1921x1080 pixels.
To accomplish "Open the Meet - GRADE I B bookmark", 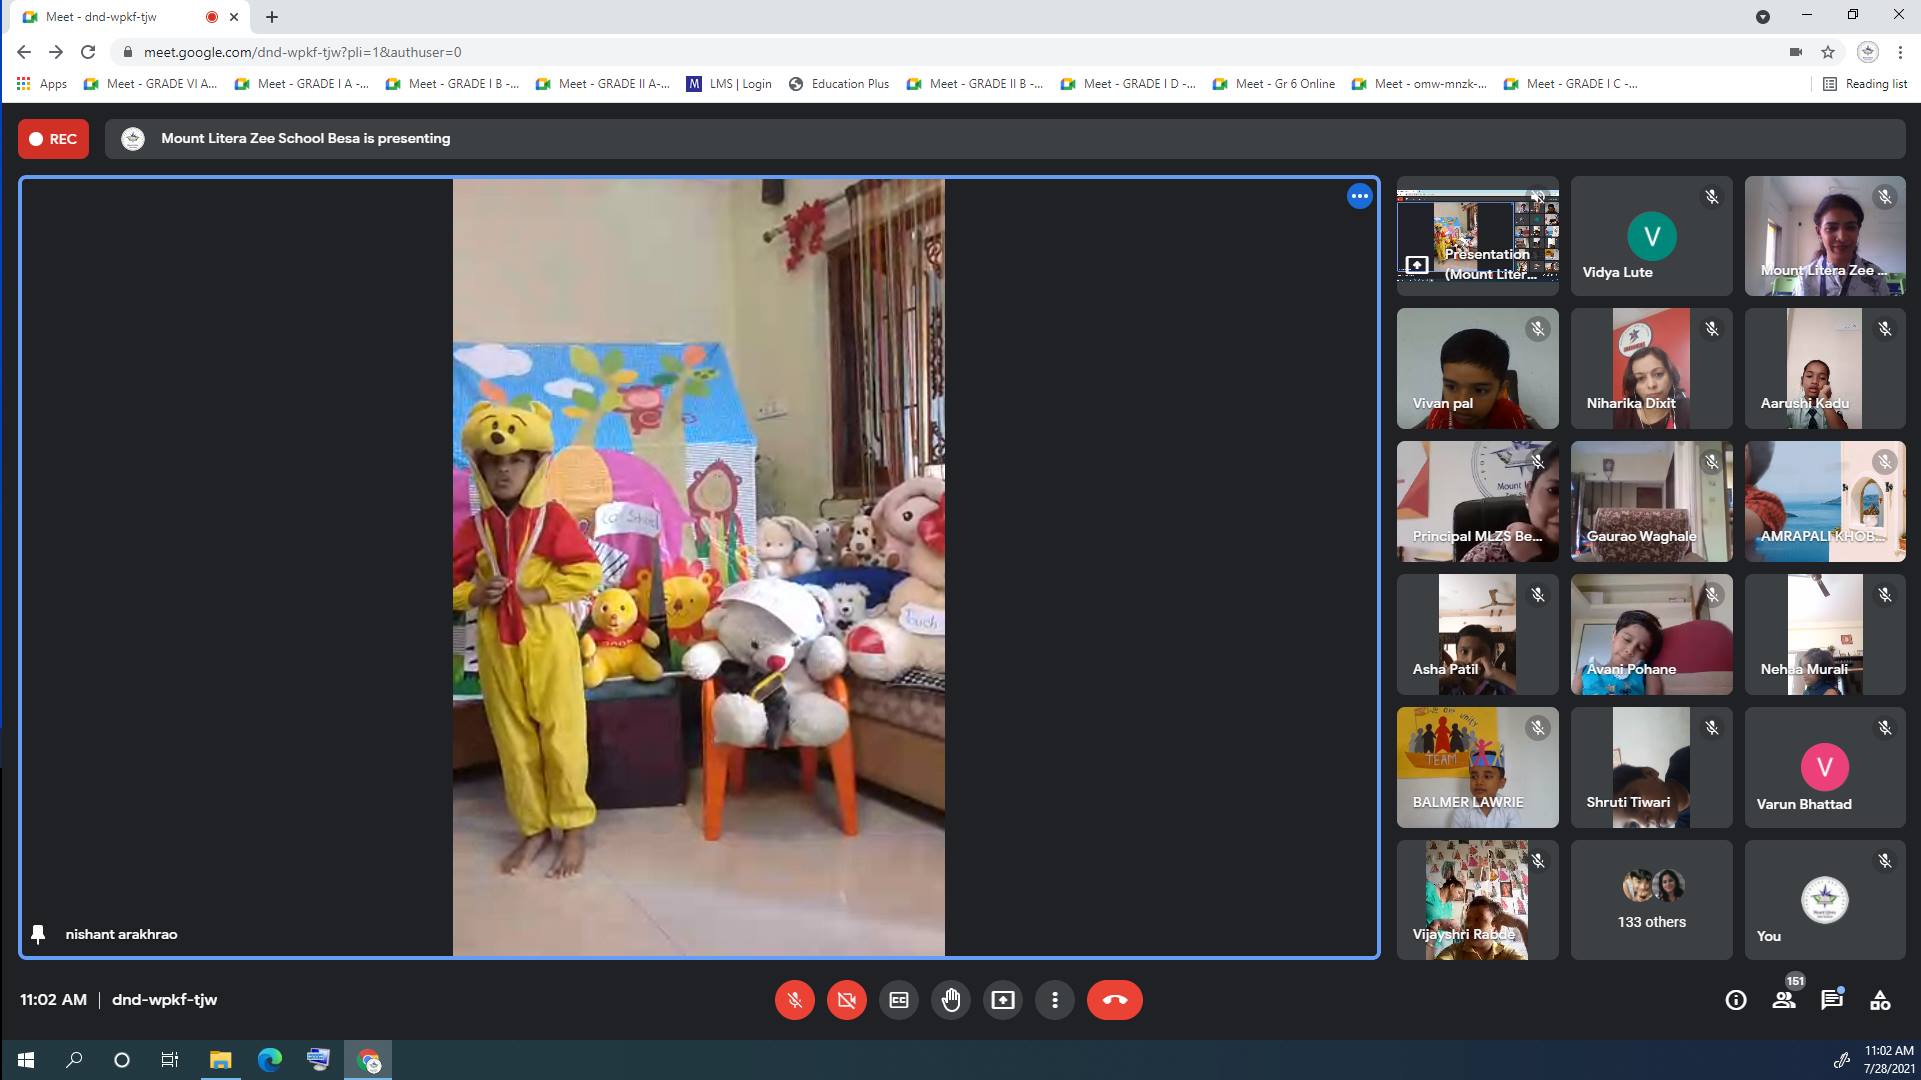I will [452, 84].
